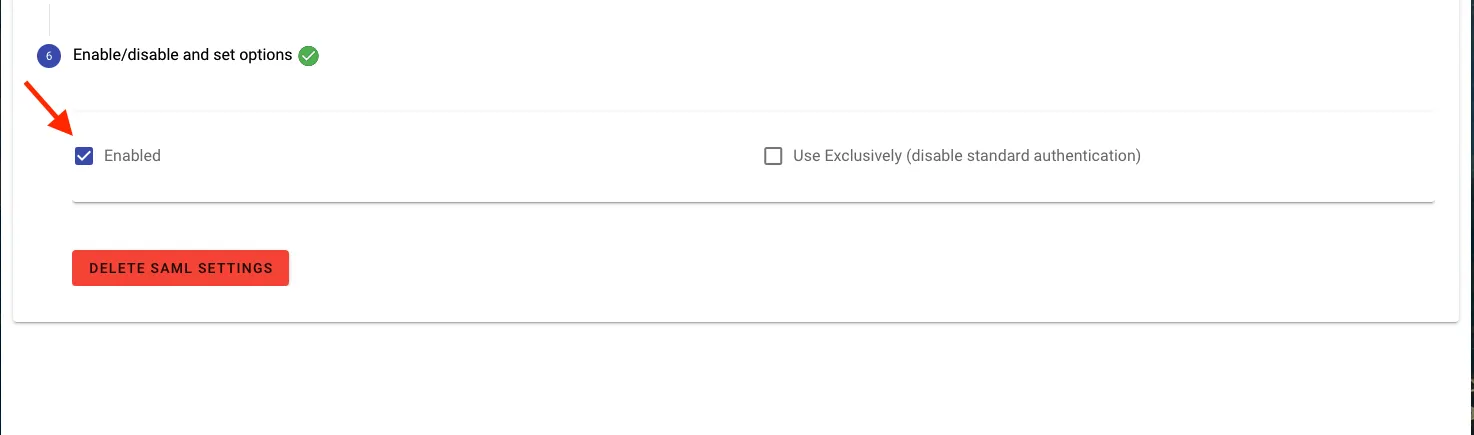Click blank card area right of Delete button
Viewport: 1474px width, 435px height.
coord(800,268)
